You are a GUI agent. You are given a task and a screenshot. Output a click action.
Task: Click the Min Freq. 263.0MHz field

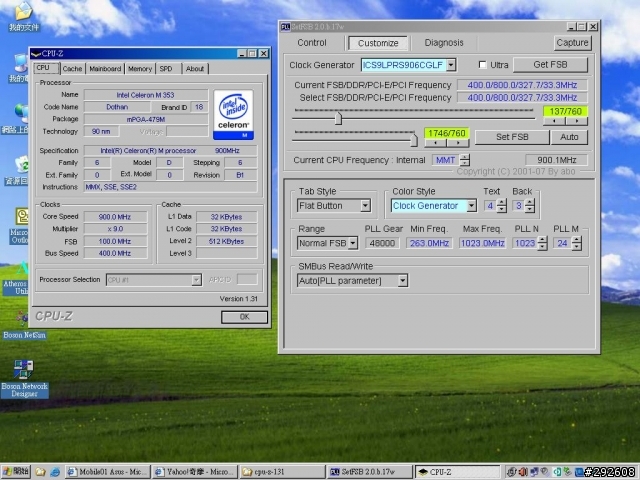point(429,243)
